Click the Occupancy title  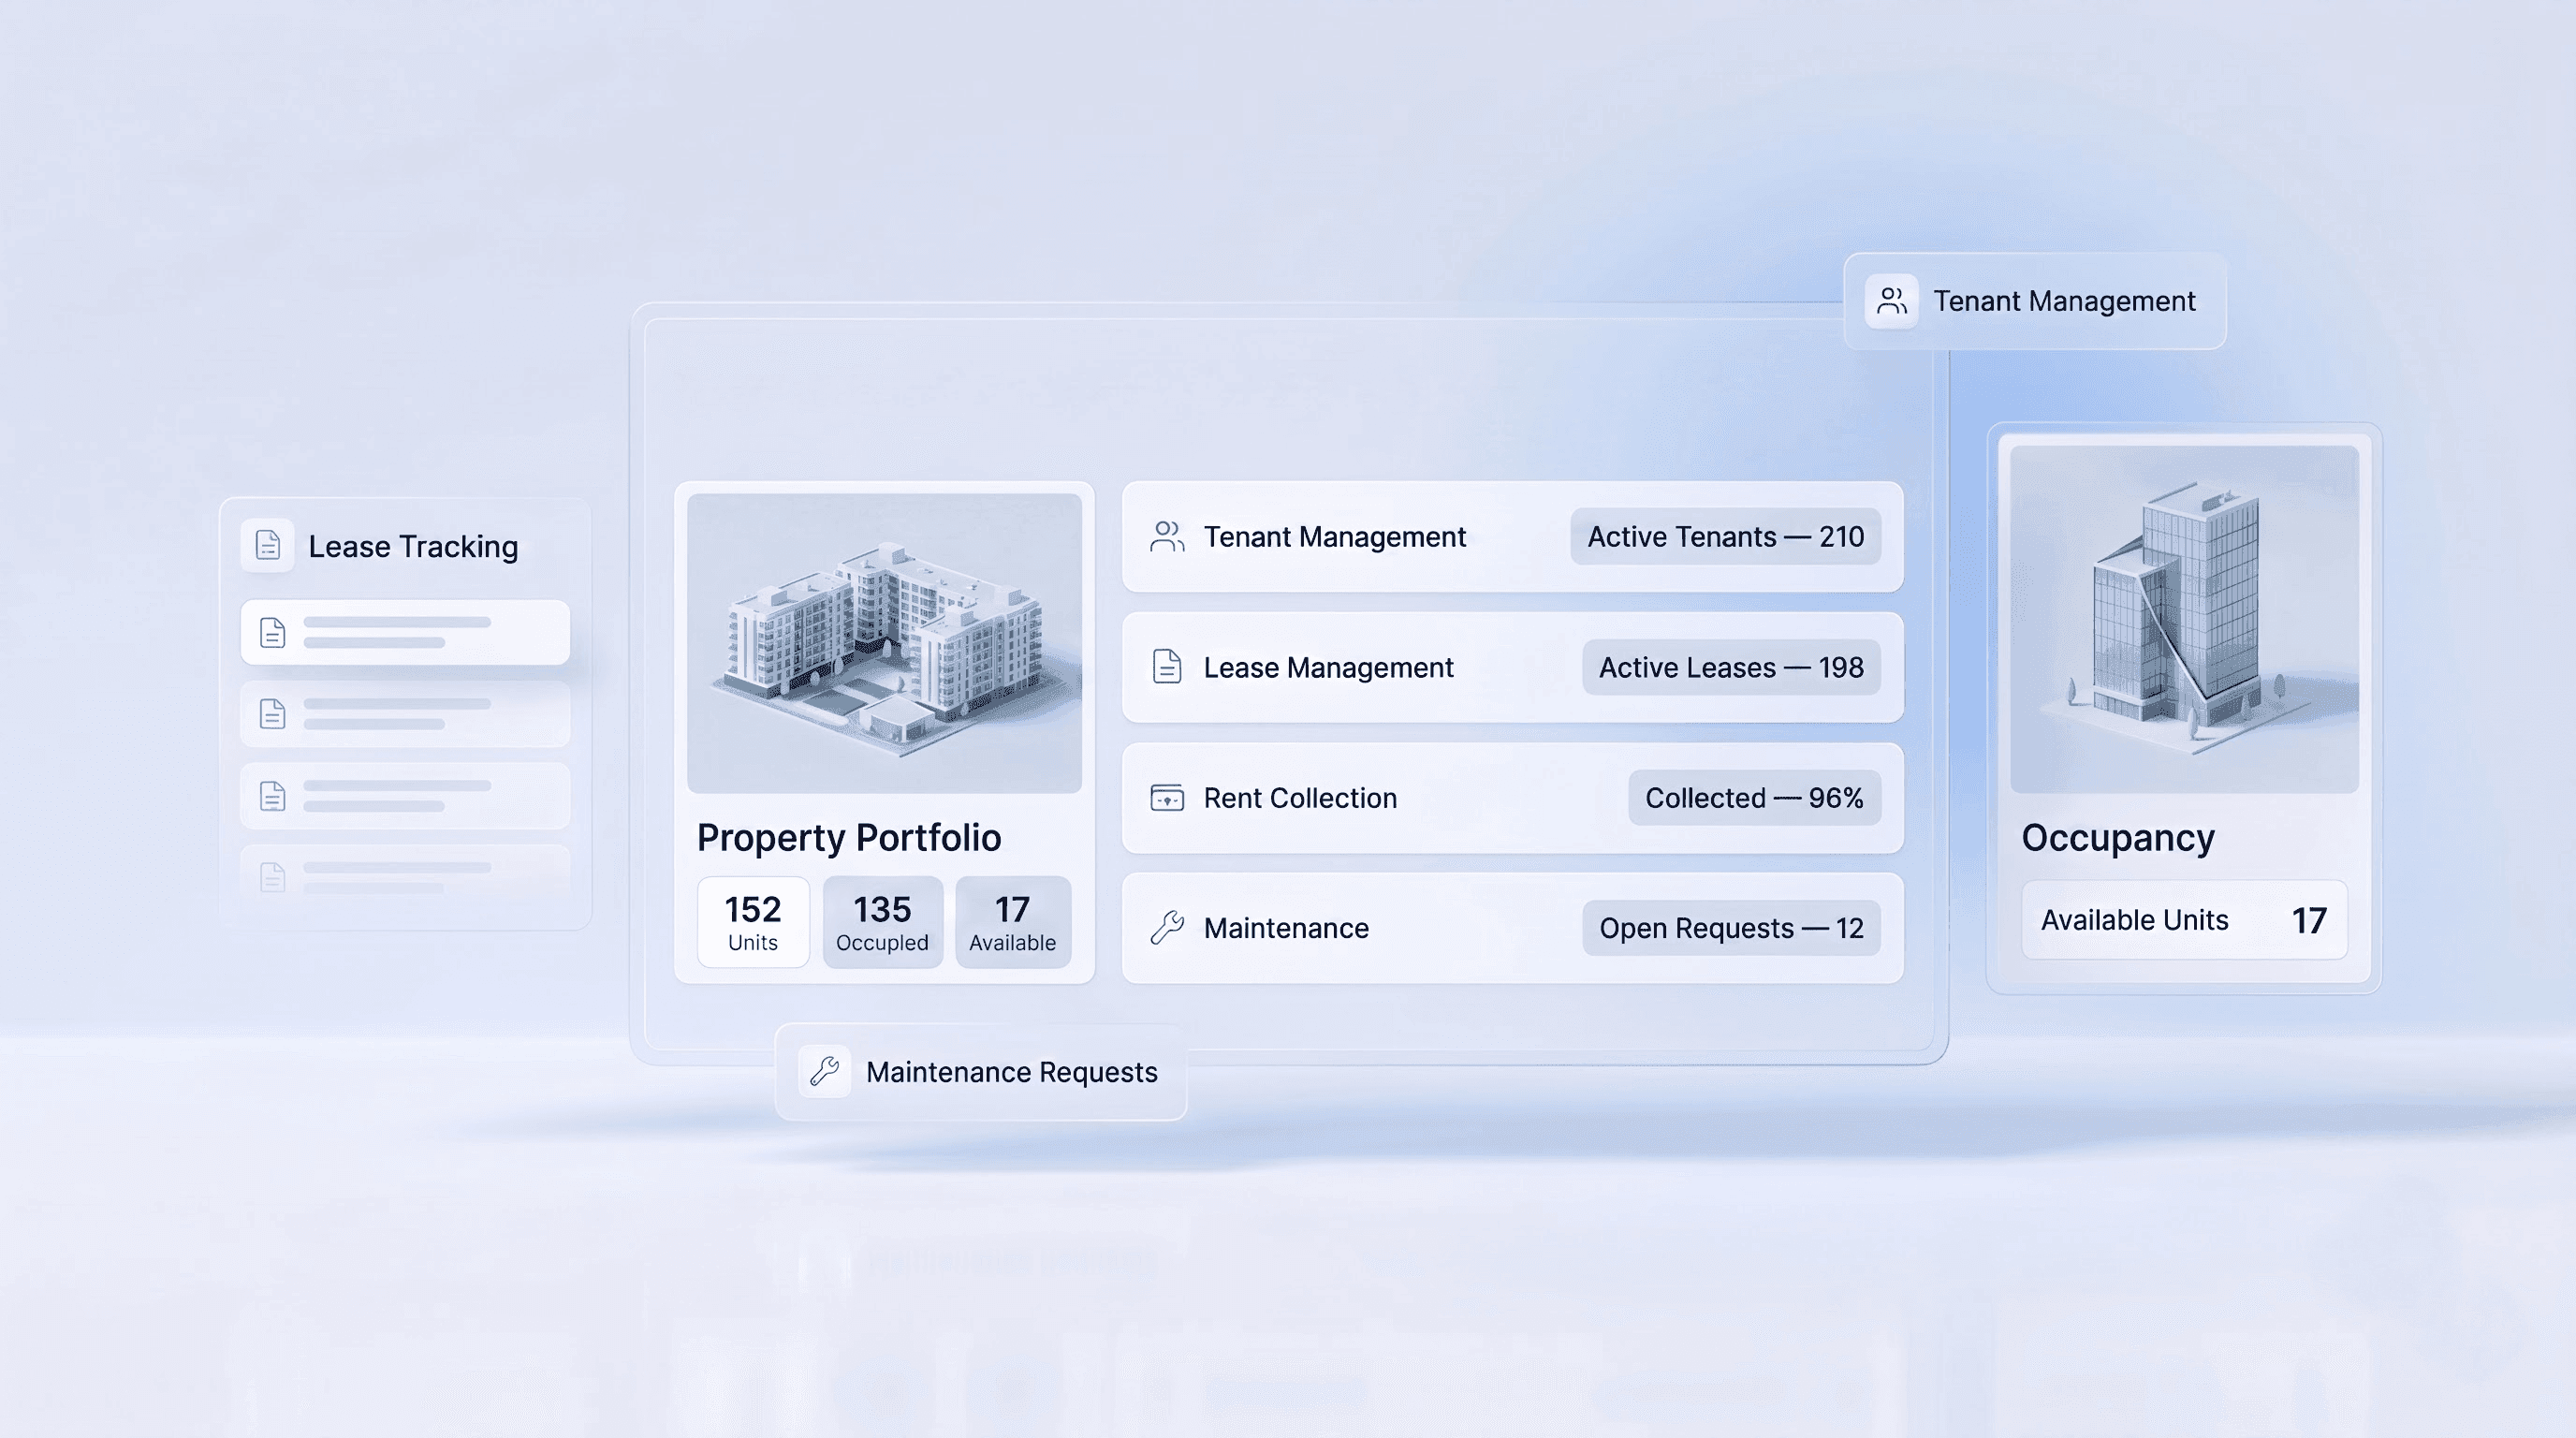coord(2118,838)
